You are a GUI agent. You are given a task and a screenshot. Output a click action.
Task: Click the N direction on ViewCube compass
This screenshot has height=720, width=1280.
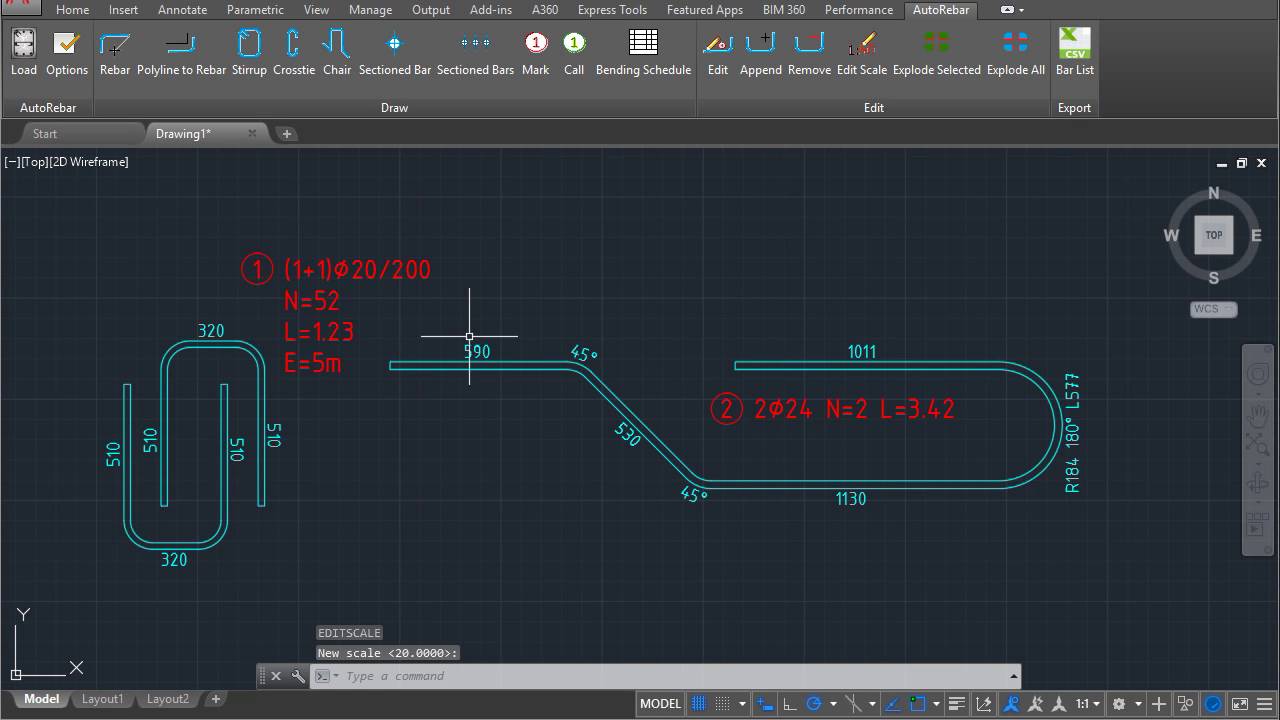coord(1213,193)
